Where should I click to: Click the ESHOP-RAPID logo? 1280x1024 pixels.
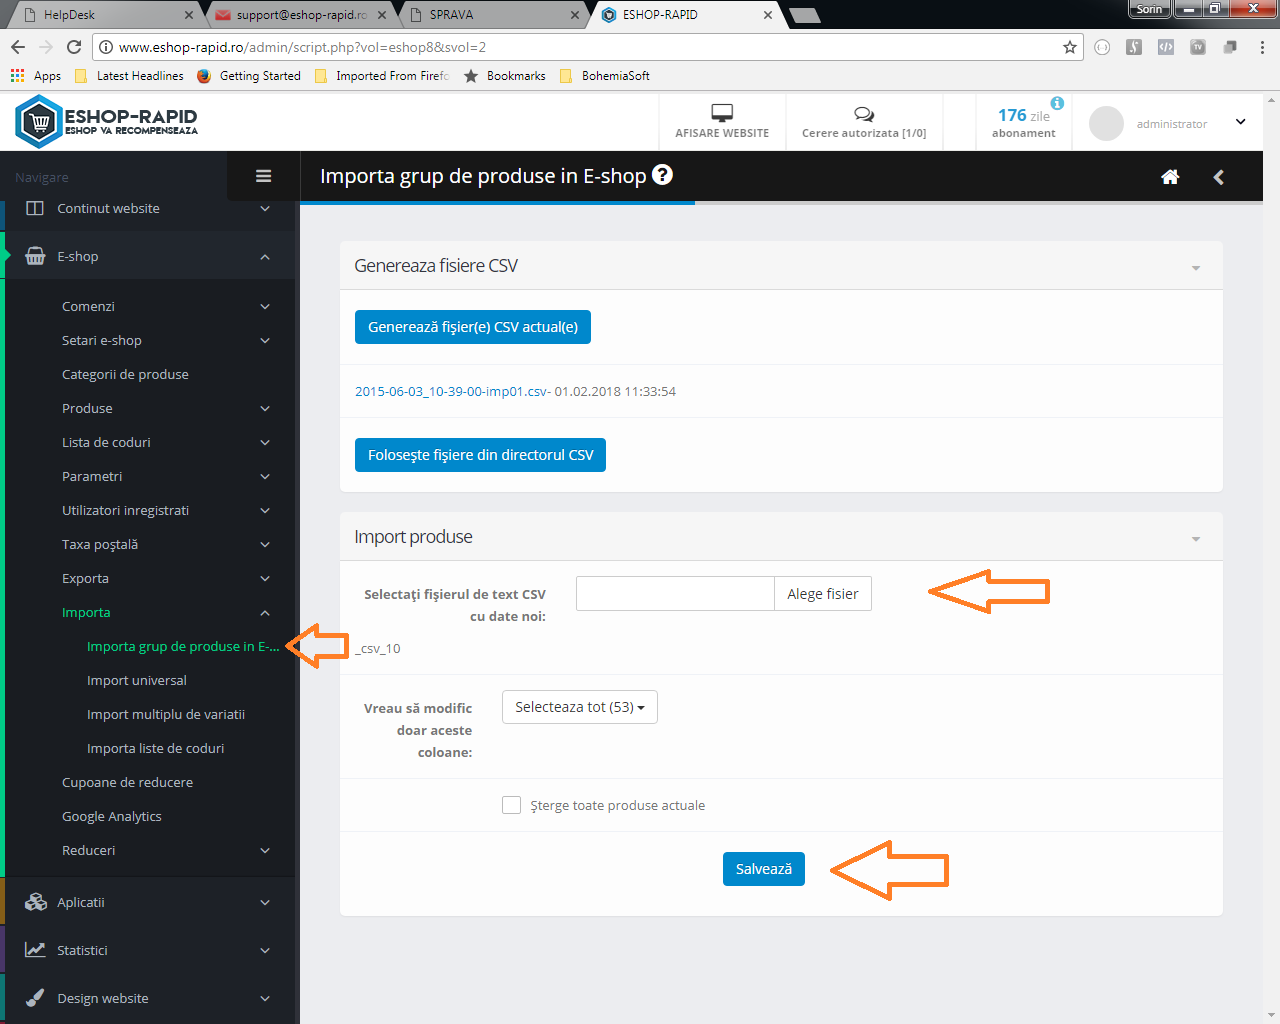coord(107,122)
